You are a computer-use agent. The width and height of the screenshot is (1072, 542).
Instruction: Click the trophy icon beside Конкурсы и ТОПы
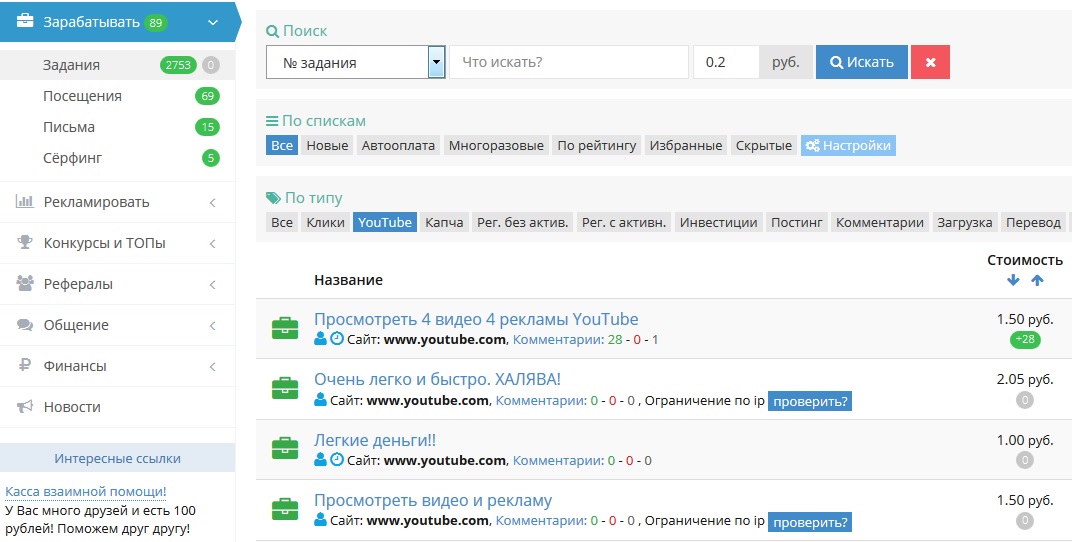(x=25, y=243)
